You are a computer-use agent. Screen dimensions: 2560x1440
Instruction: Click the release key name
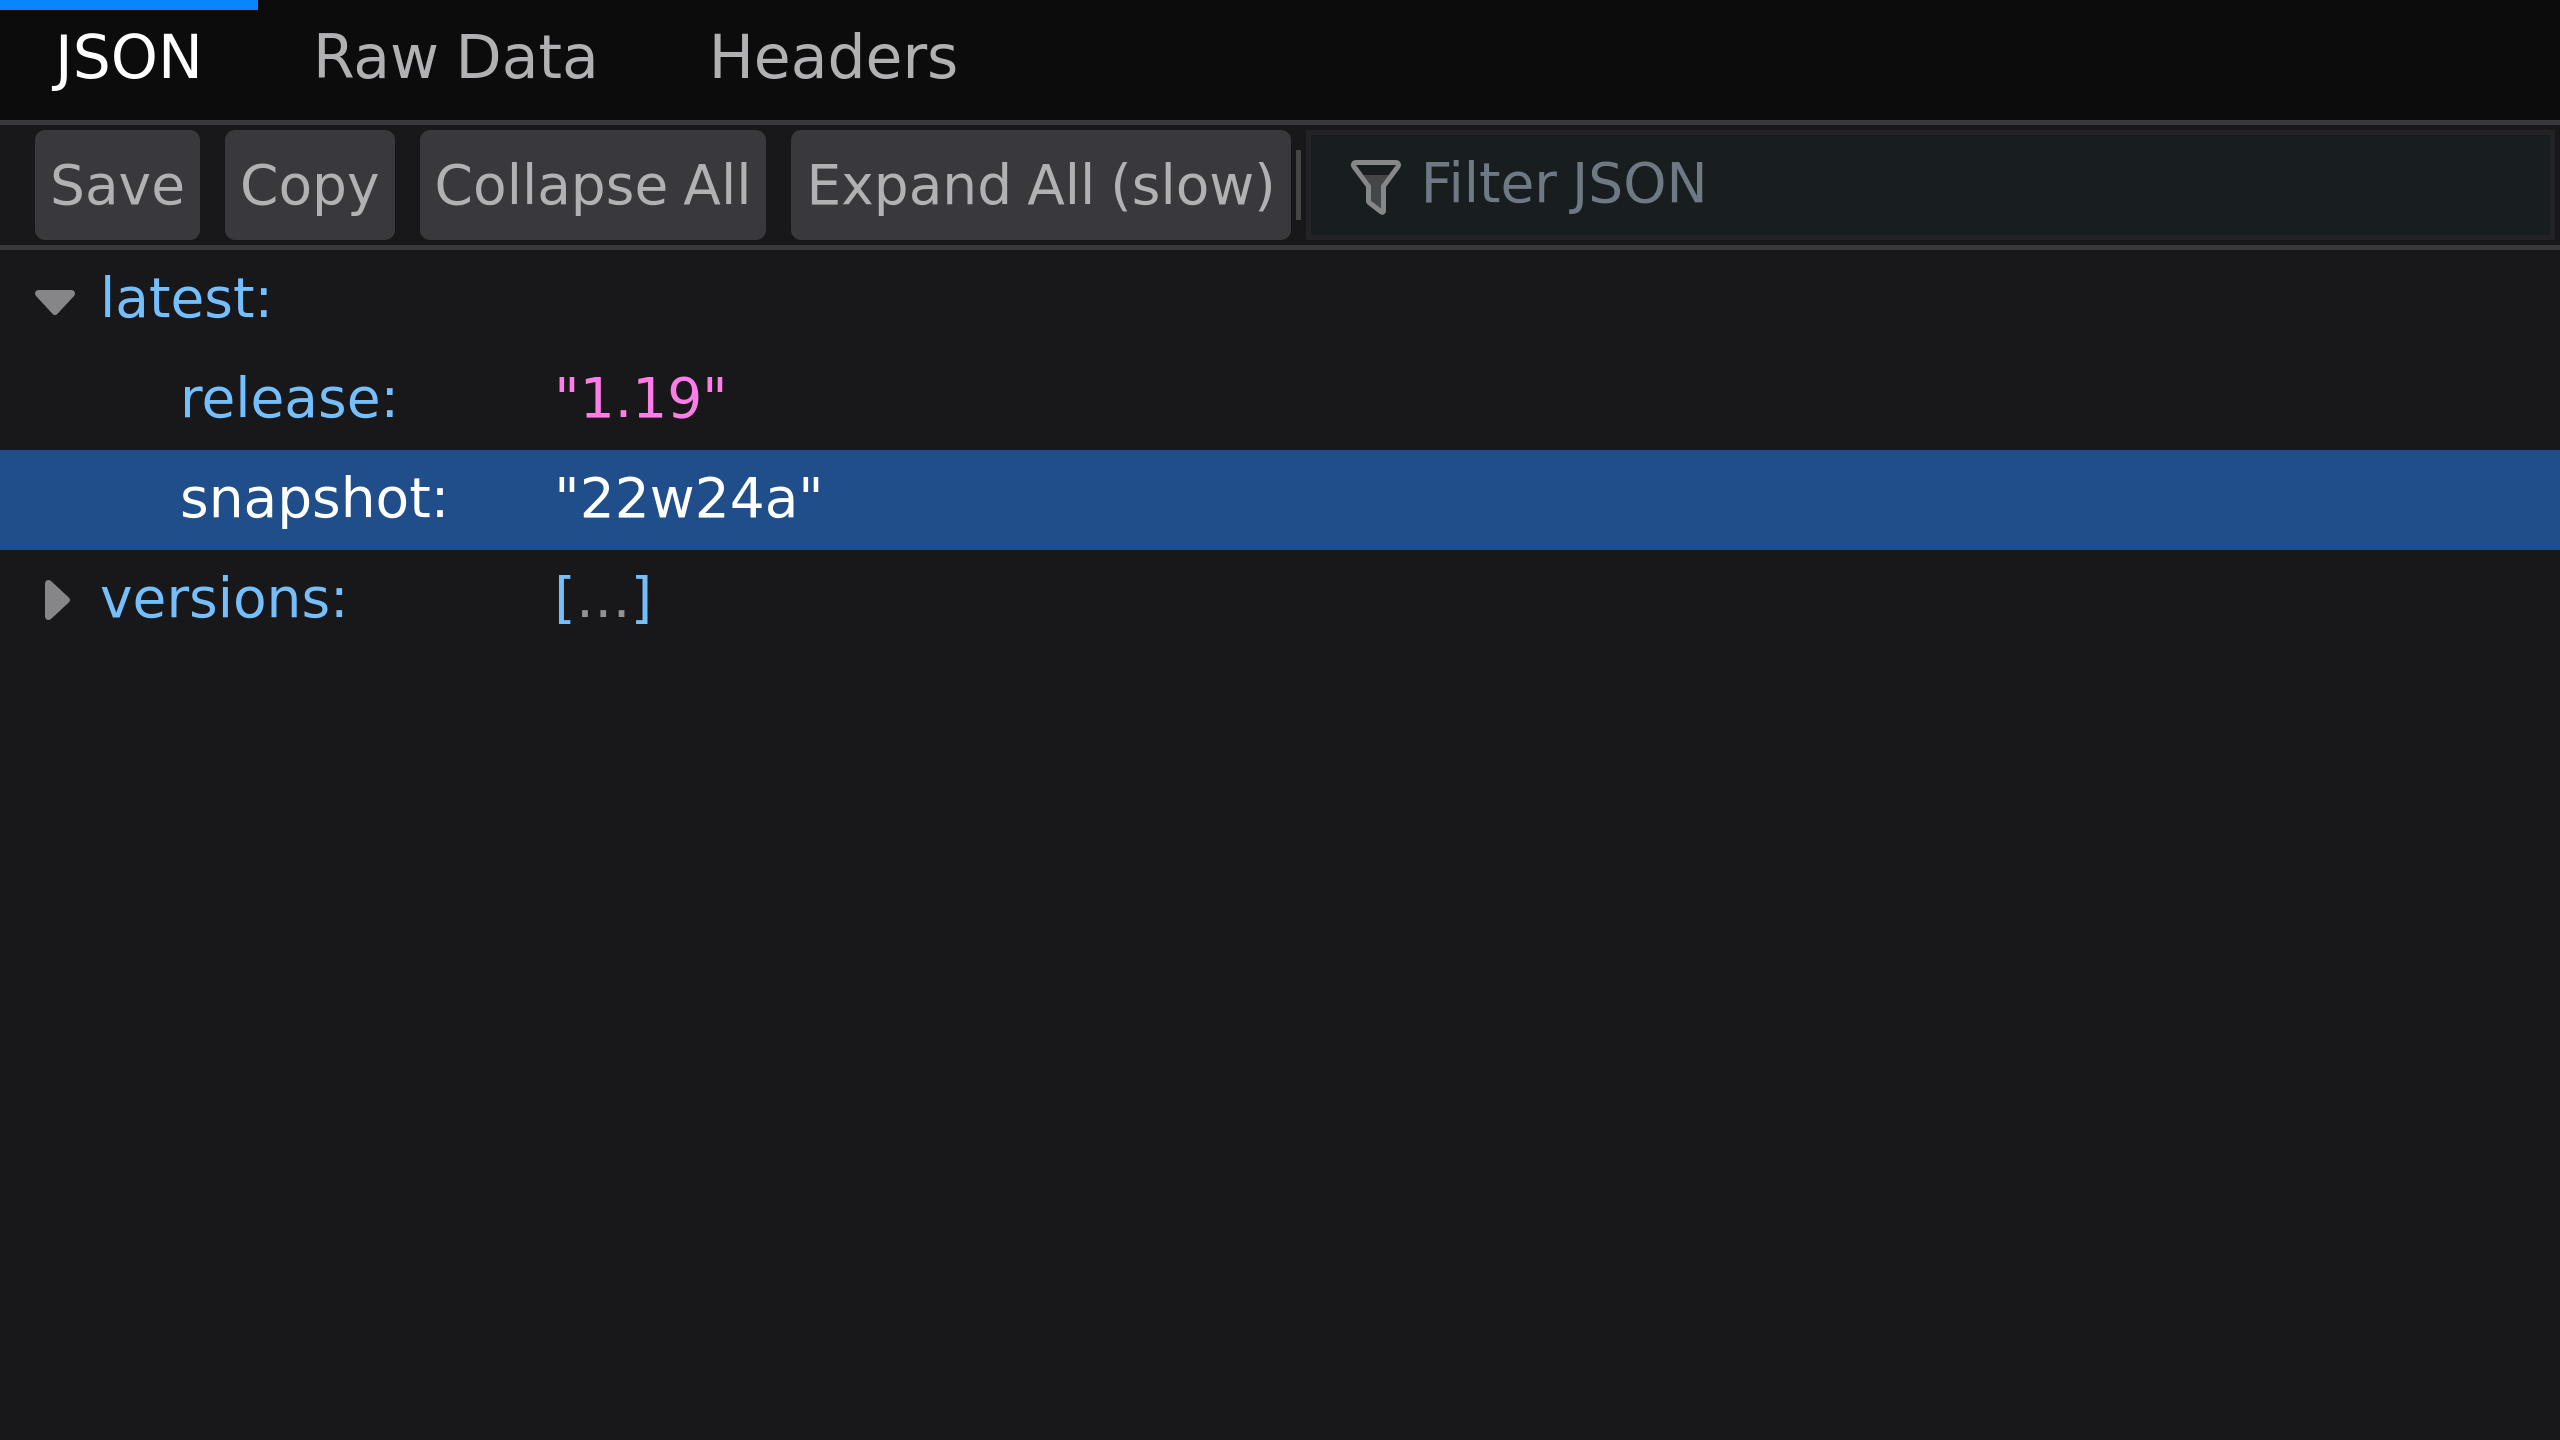tap(289, 399)
